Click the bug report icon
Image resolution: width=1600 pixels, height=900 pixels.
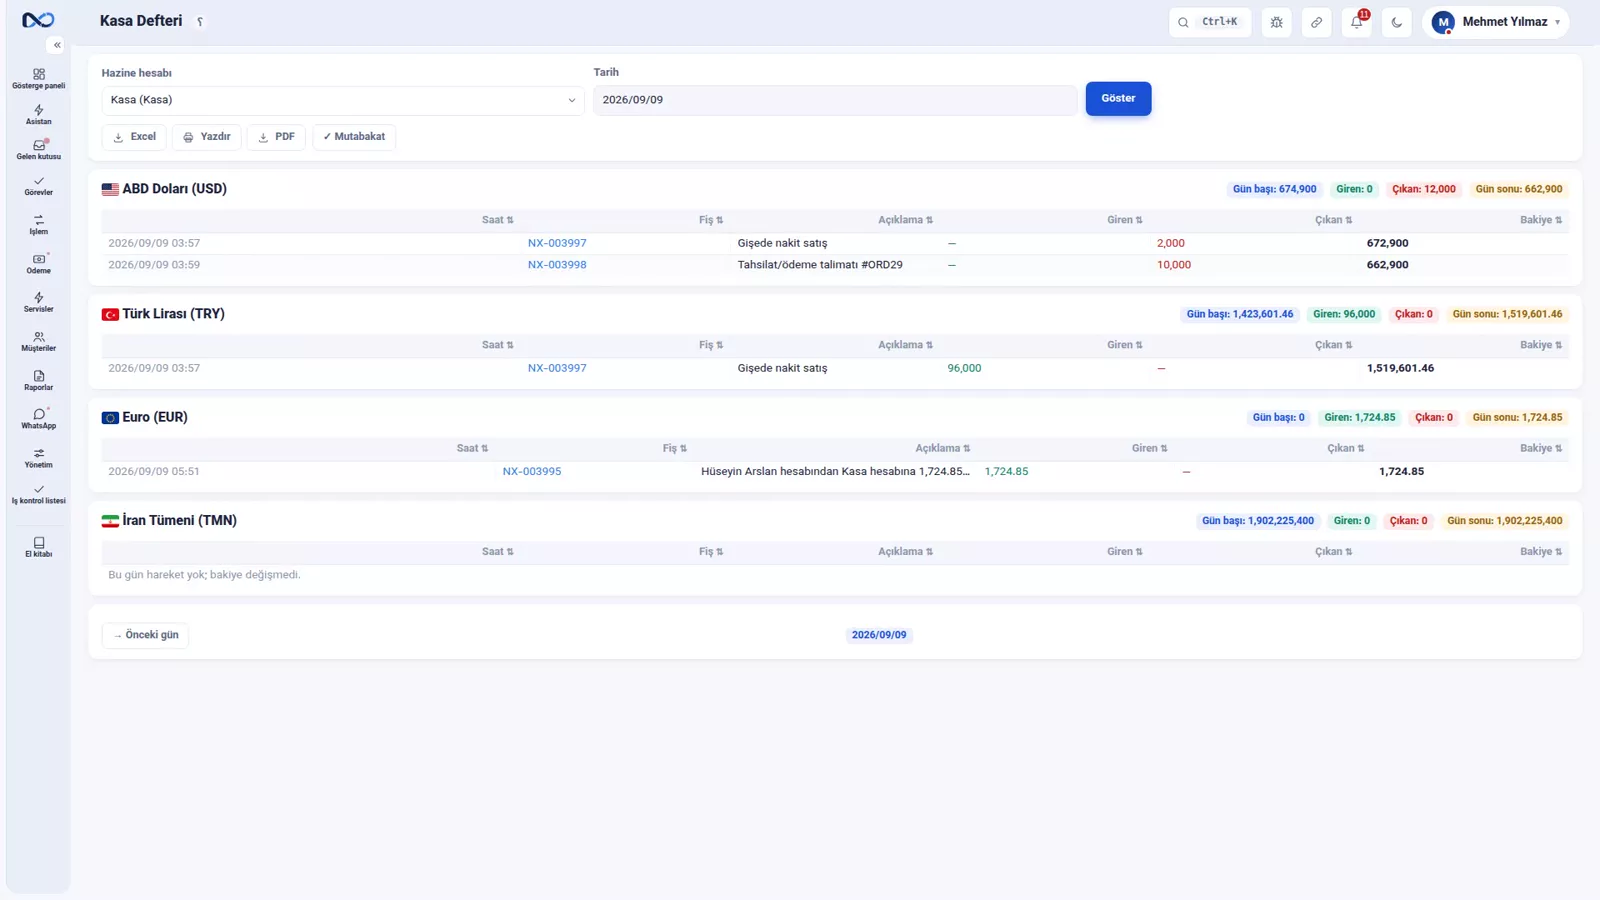point(1277,22)
